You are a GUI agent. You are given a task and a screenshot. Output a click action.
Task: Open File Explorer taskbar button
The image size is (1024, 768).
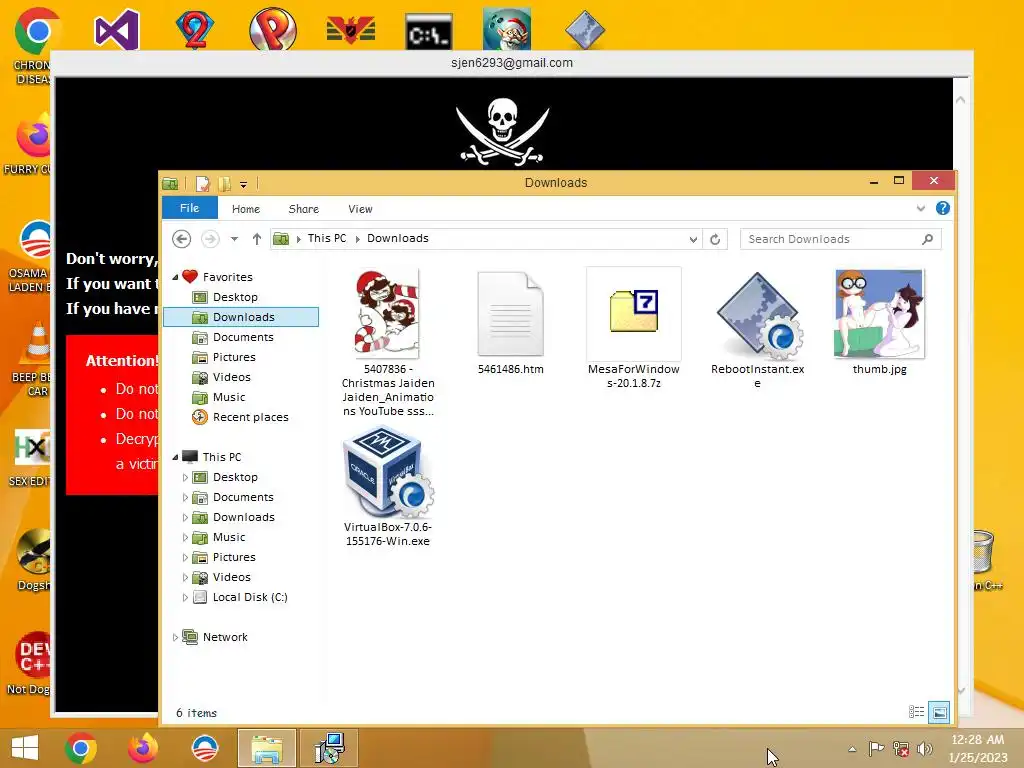266,748
